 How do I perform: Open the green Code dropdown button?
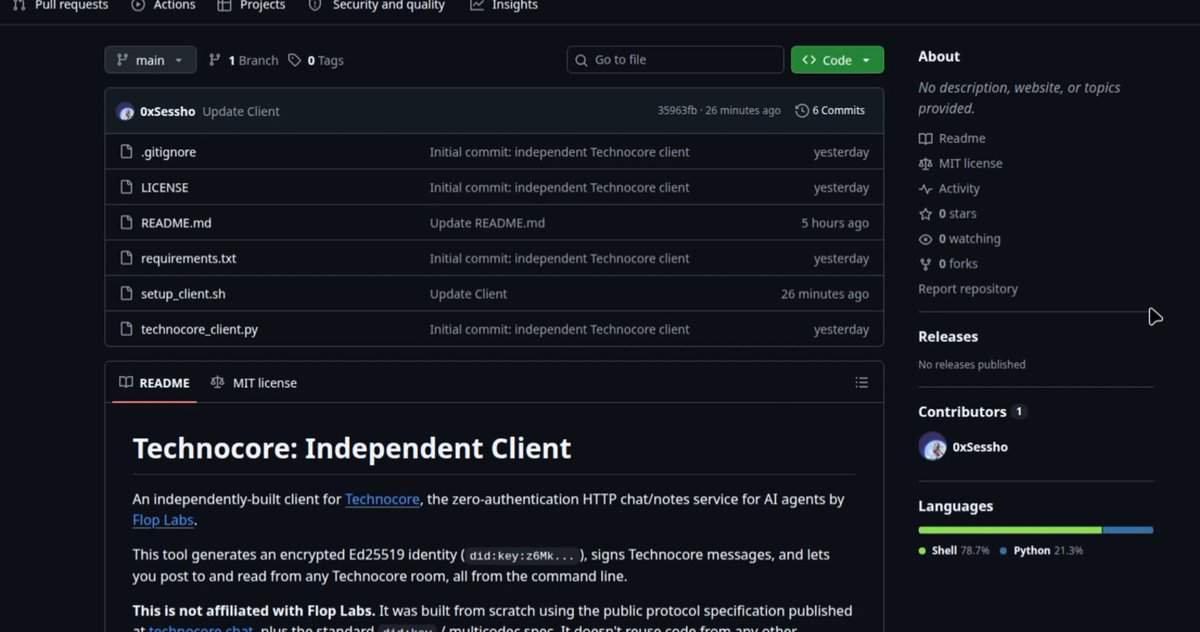[837, 60]
